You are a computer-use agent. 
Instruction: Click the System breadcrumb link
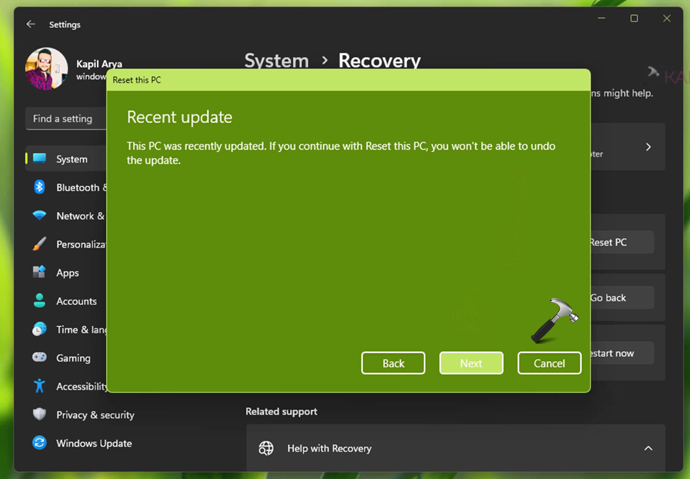tap(276, 61)
